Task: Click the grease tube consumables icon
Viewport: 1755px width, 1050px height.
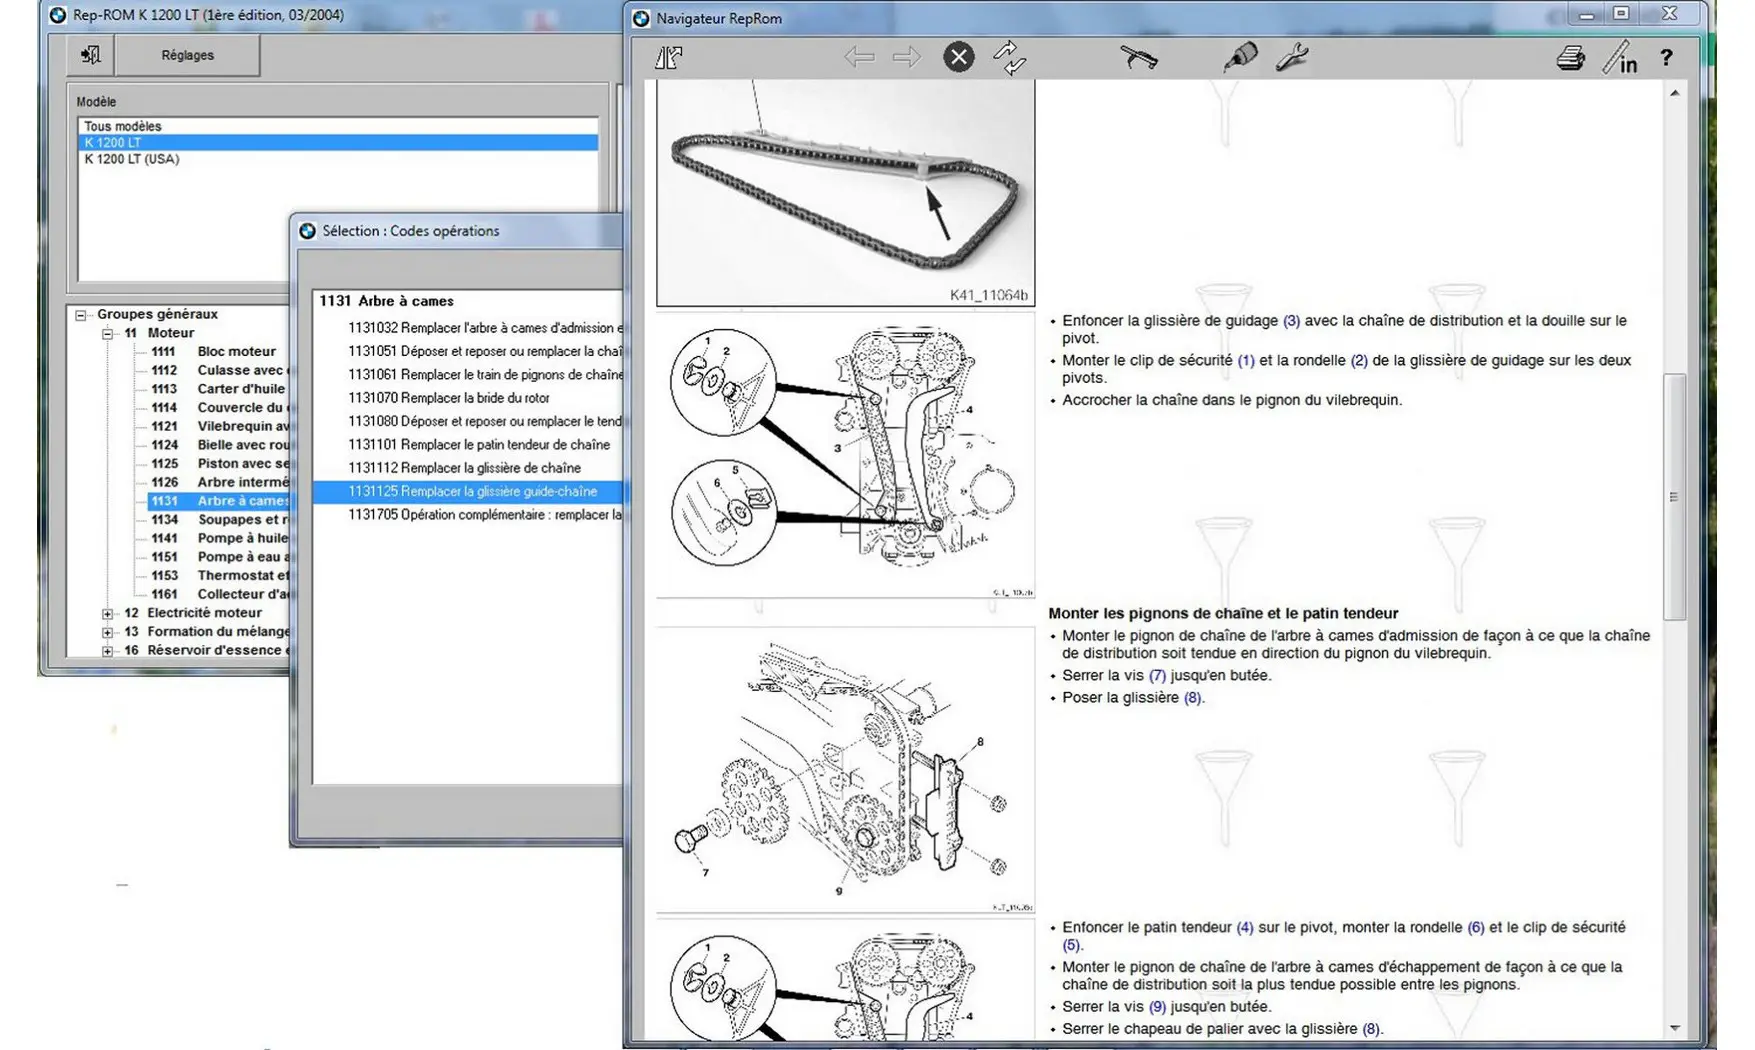Action: click(x=1240, y=57)
